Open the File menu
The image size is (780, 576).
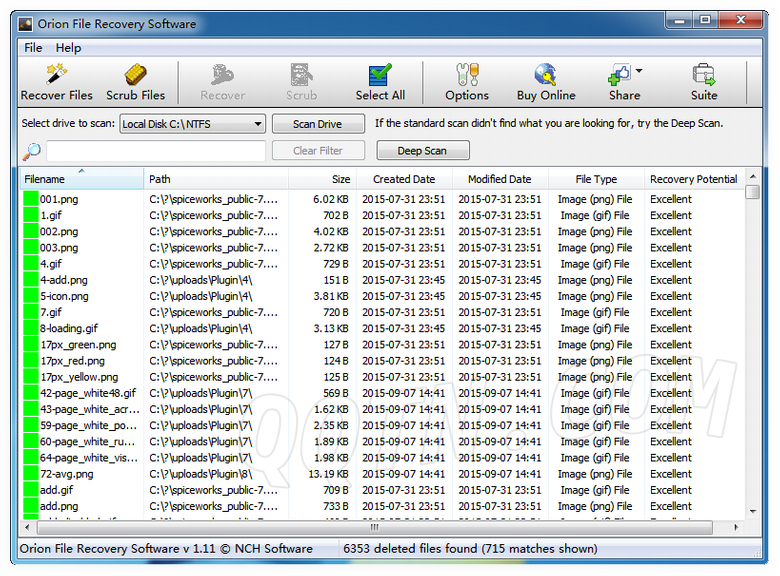point(33,48)
